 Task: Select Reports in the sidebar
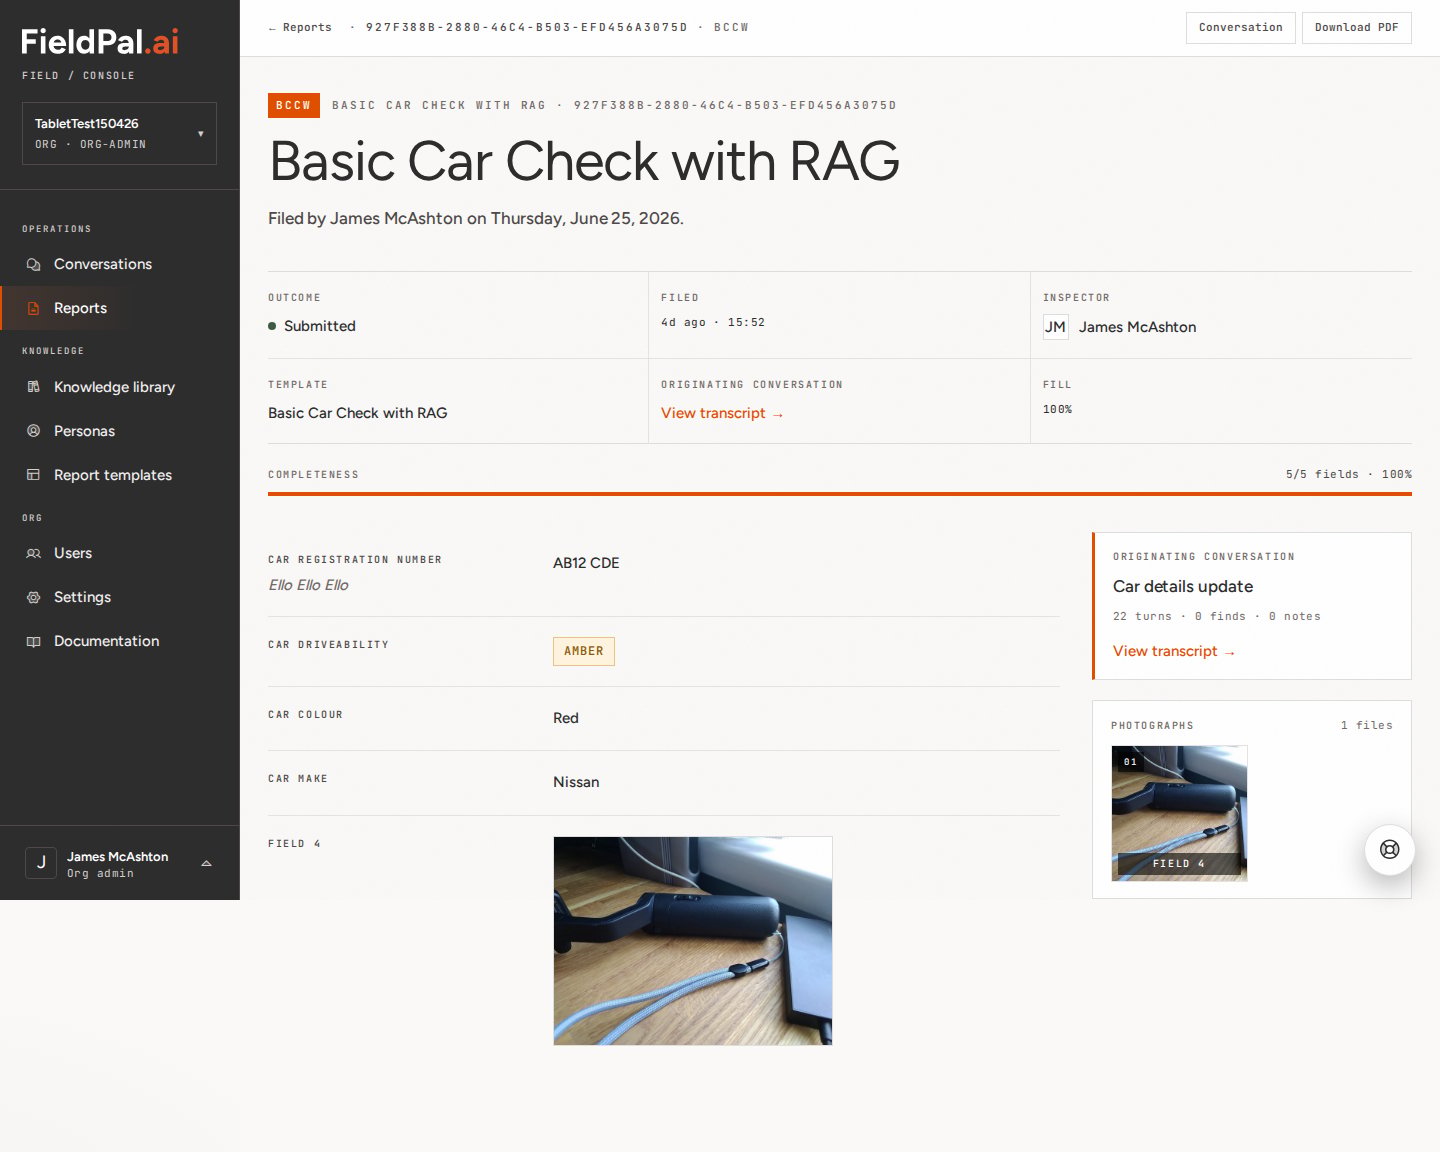pos(120,308)
